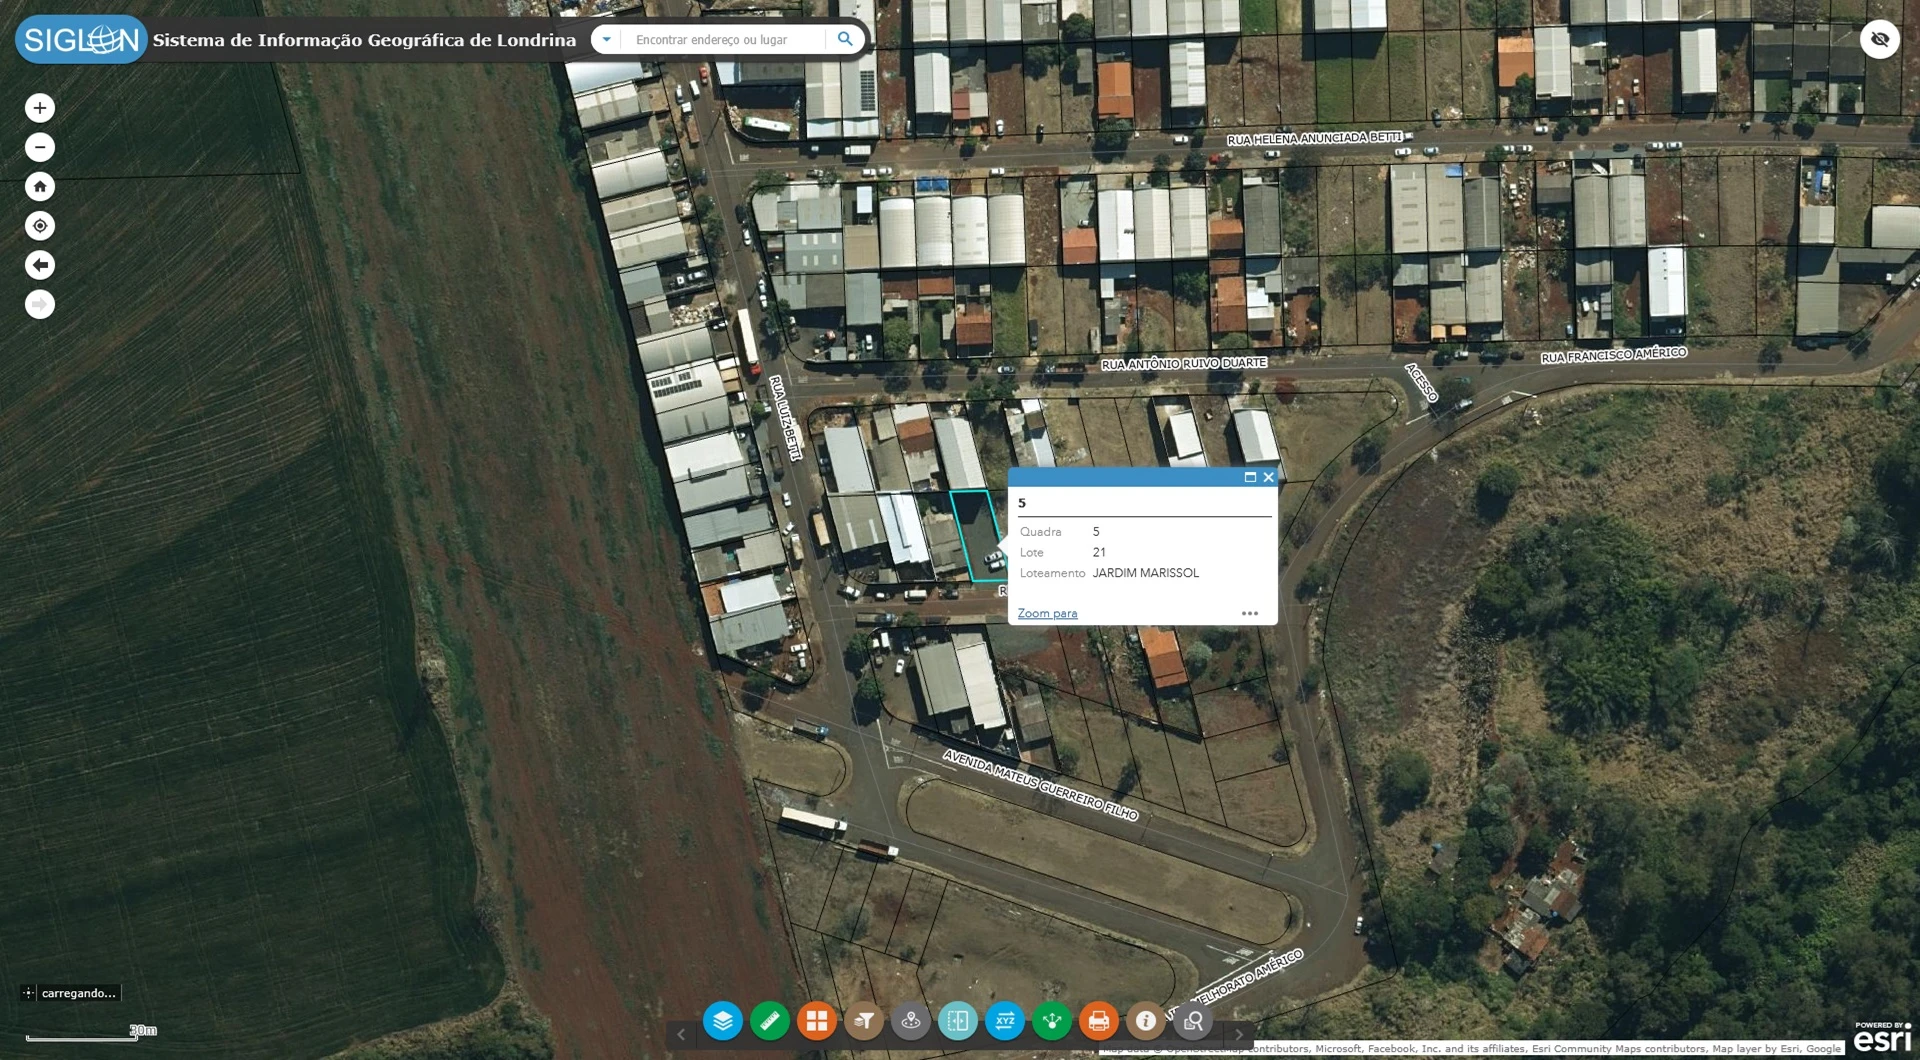Viewport: 1920px width, 1060px height.
Task: Open the XYZ coordinate conversion tool
Action: click(1005, 1021)
